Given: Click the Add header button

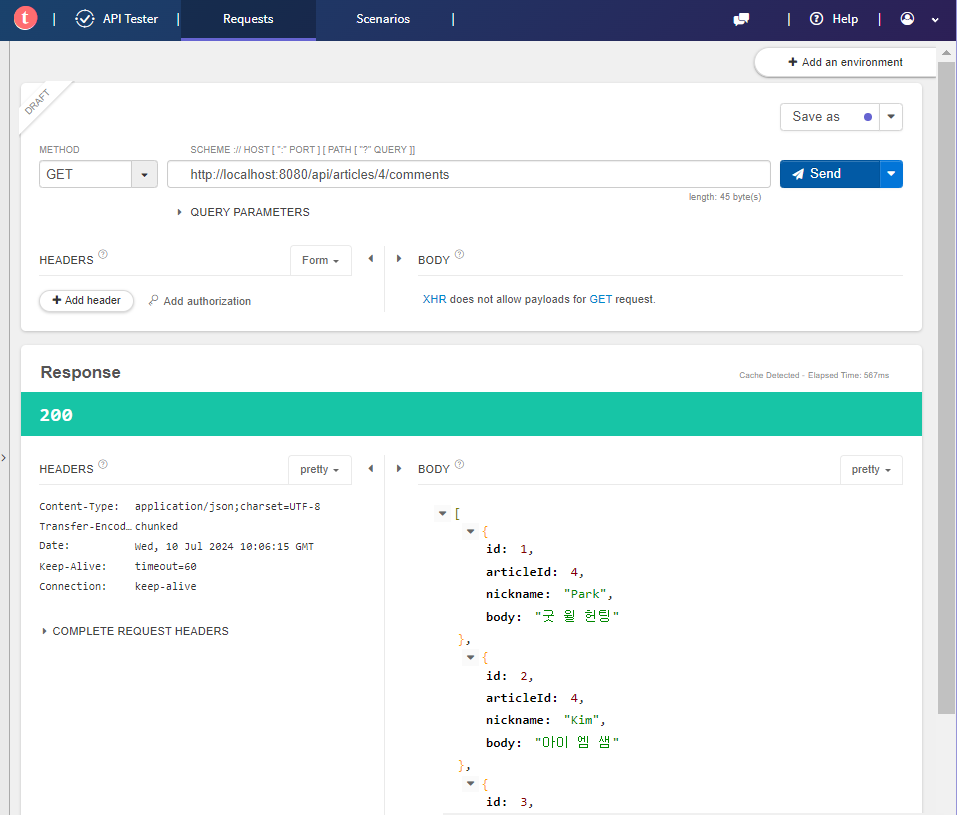Looking at the screenshot, I should point(86,300).
